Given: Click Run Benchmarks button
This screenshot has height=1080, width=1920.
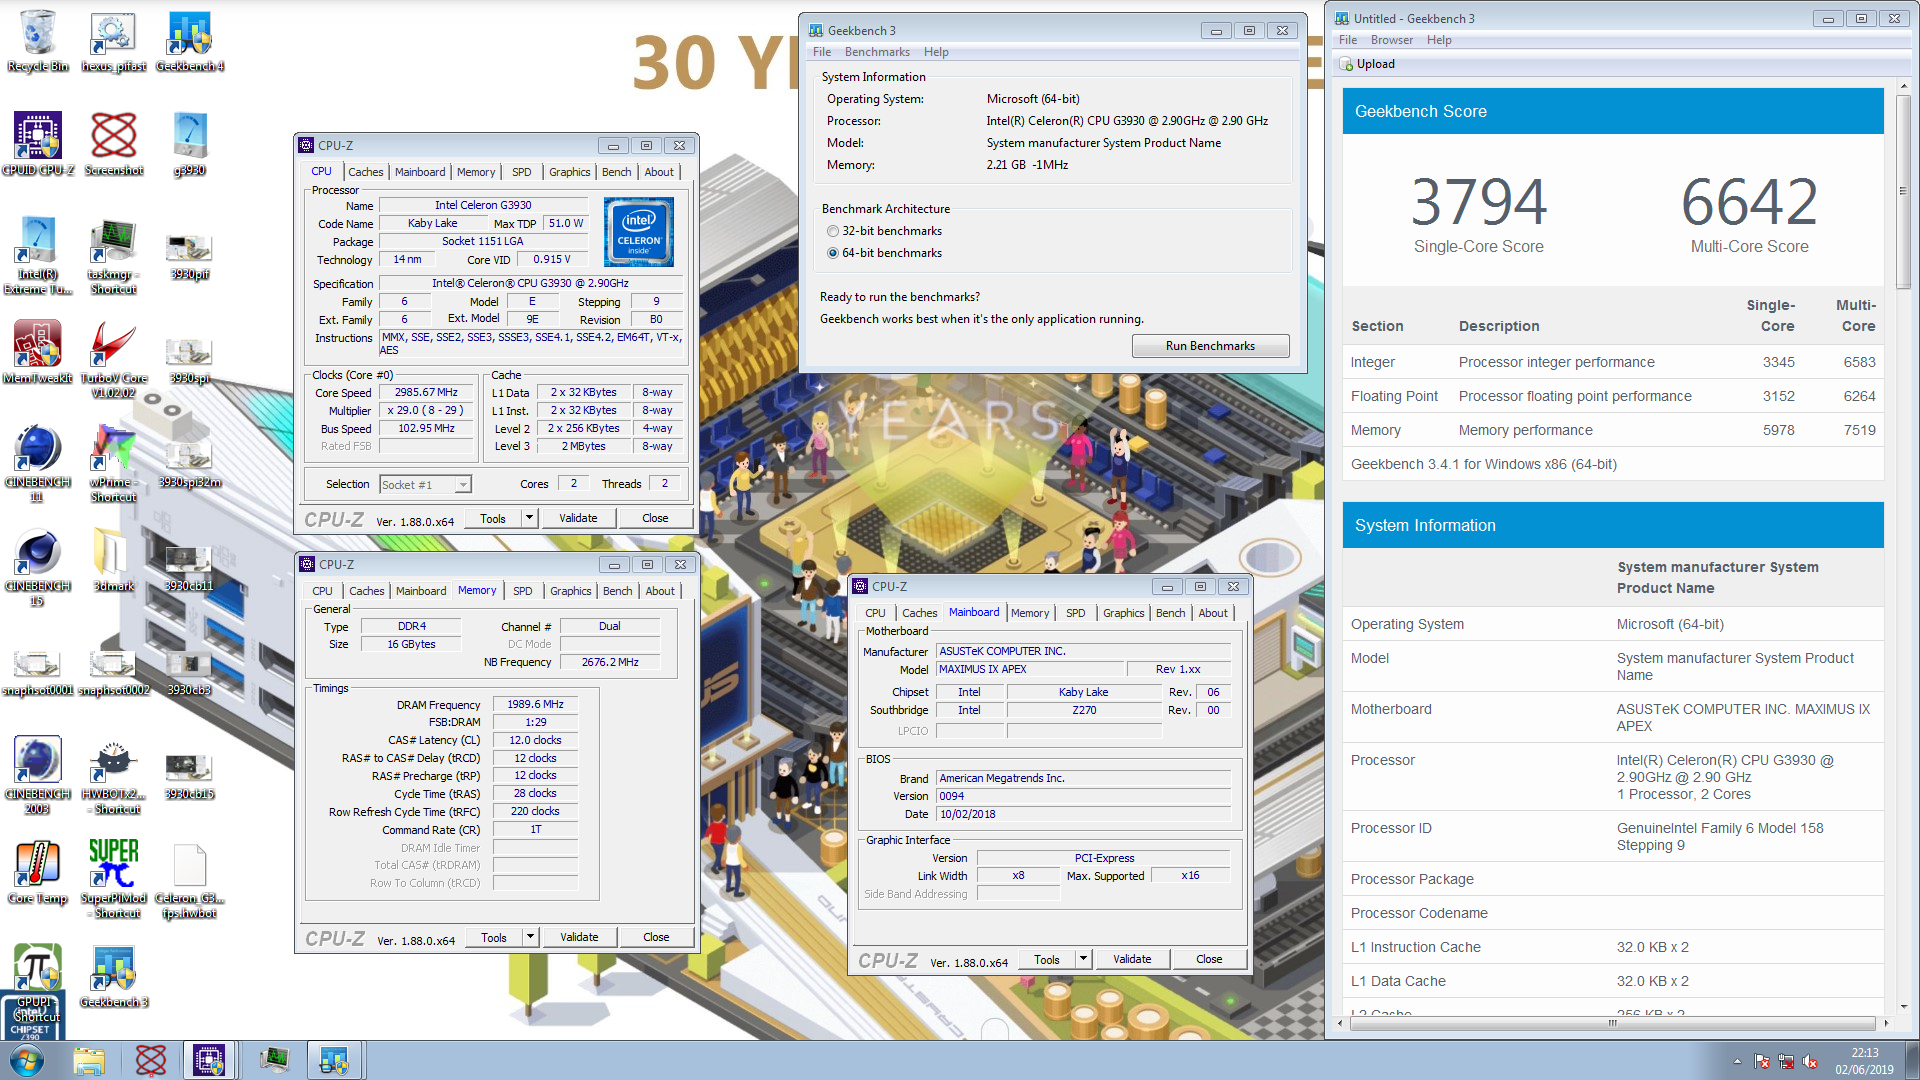Looking at the screenshot, I should click(1210, 346).
